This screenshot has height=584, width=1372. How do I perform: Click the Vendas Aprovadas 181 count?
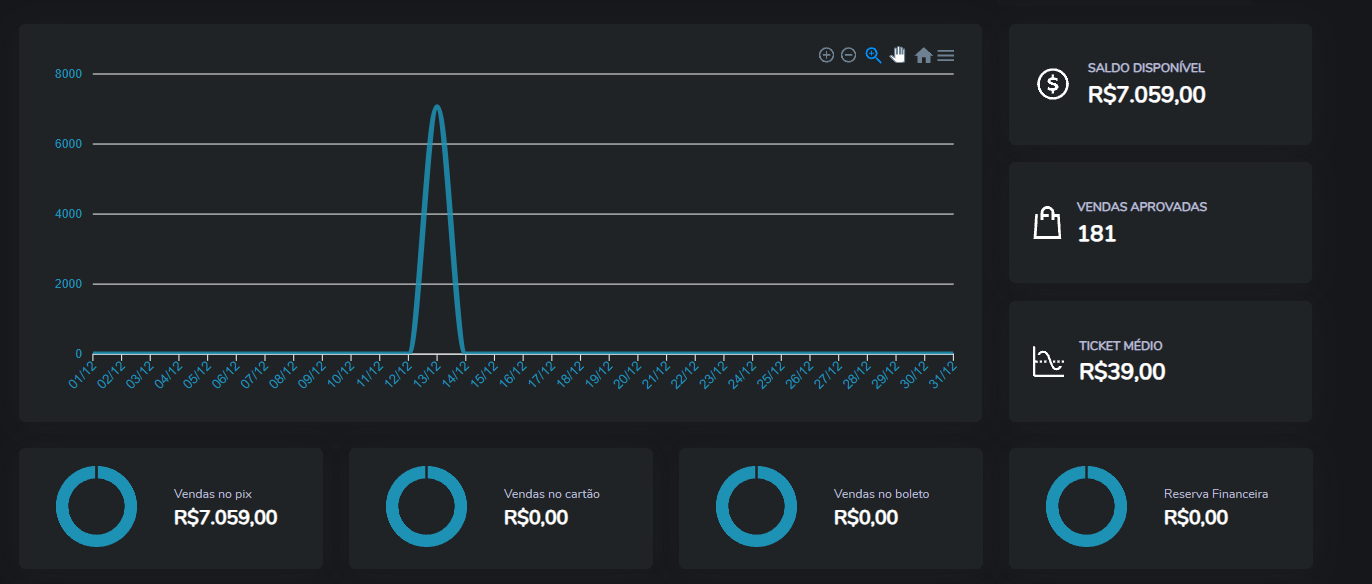point(1096,234)
